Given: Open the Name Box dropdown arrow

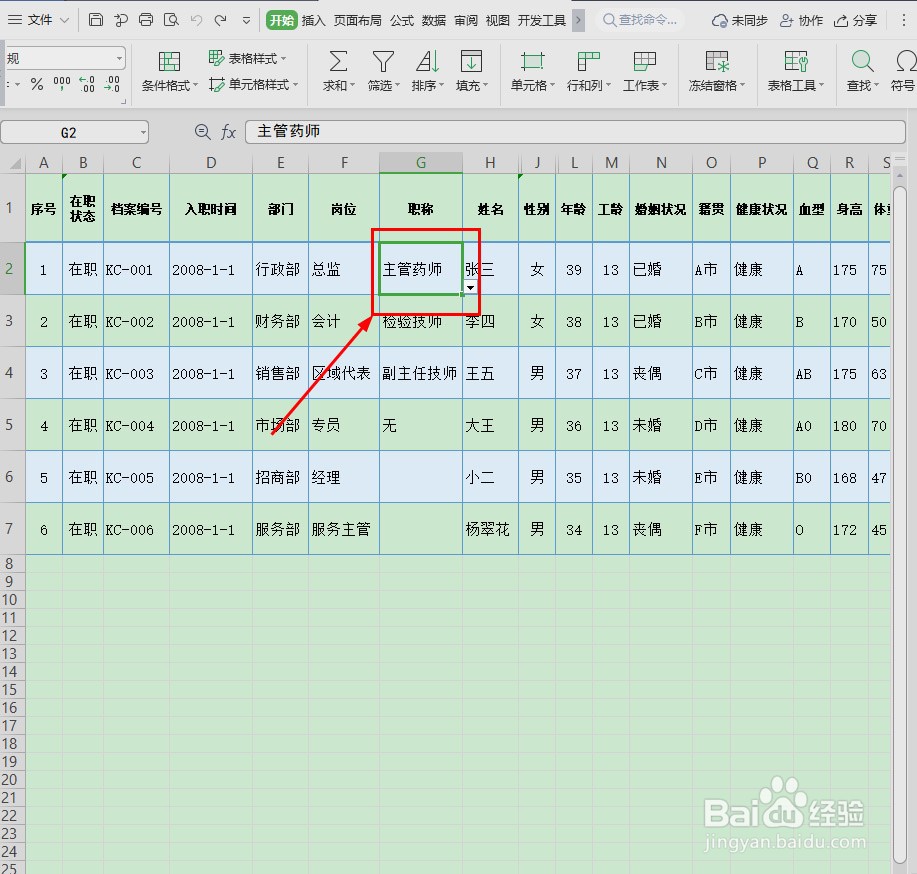Looking at the screenshot, I should click(143, 133).
